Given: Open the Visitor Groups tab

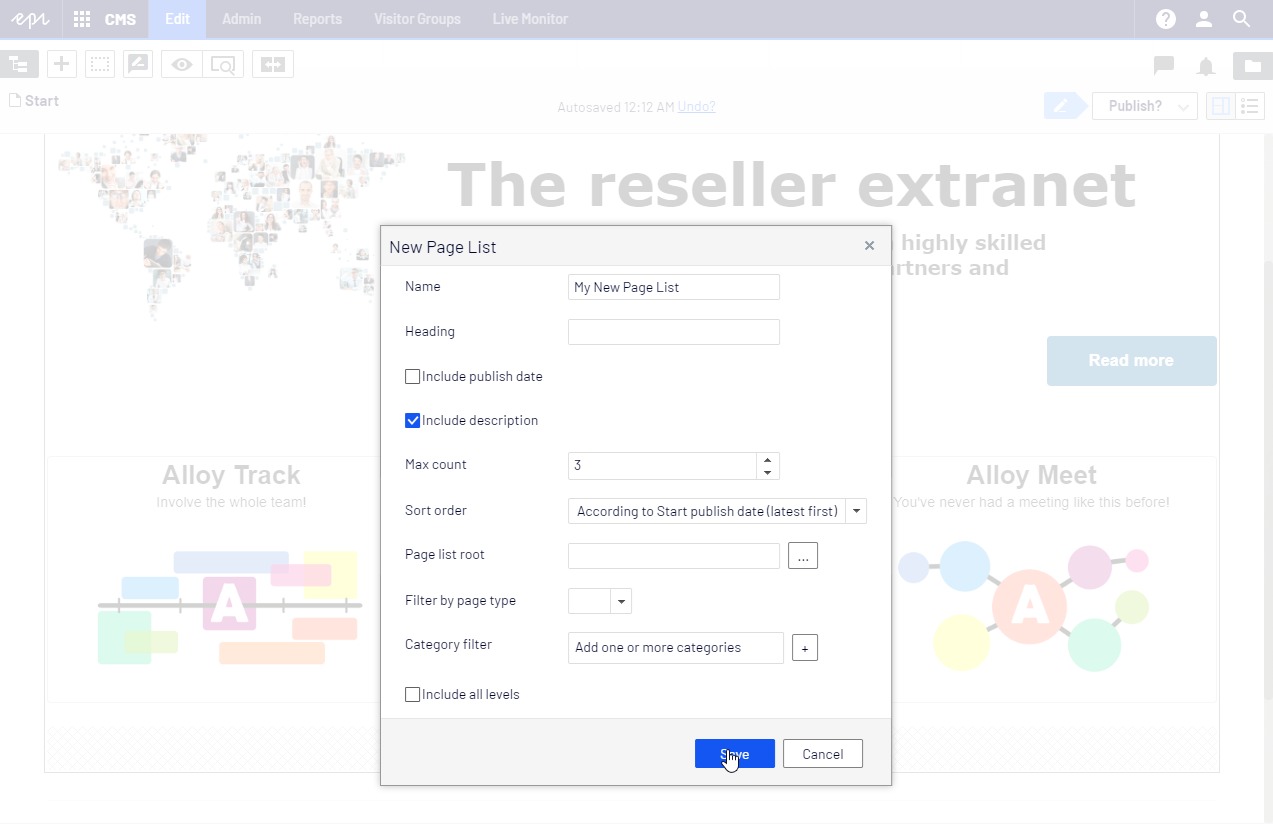Looking at the screenshot, I should point(417,19).
